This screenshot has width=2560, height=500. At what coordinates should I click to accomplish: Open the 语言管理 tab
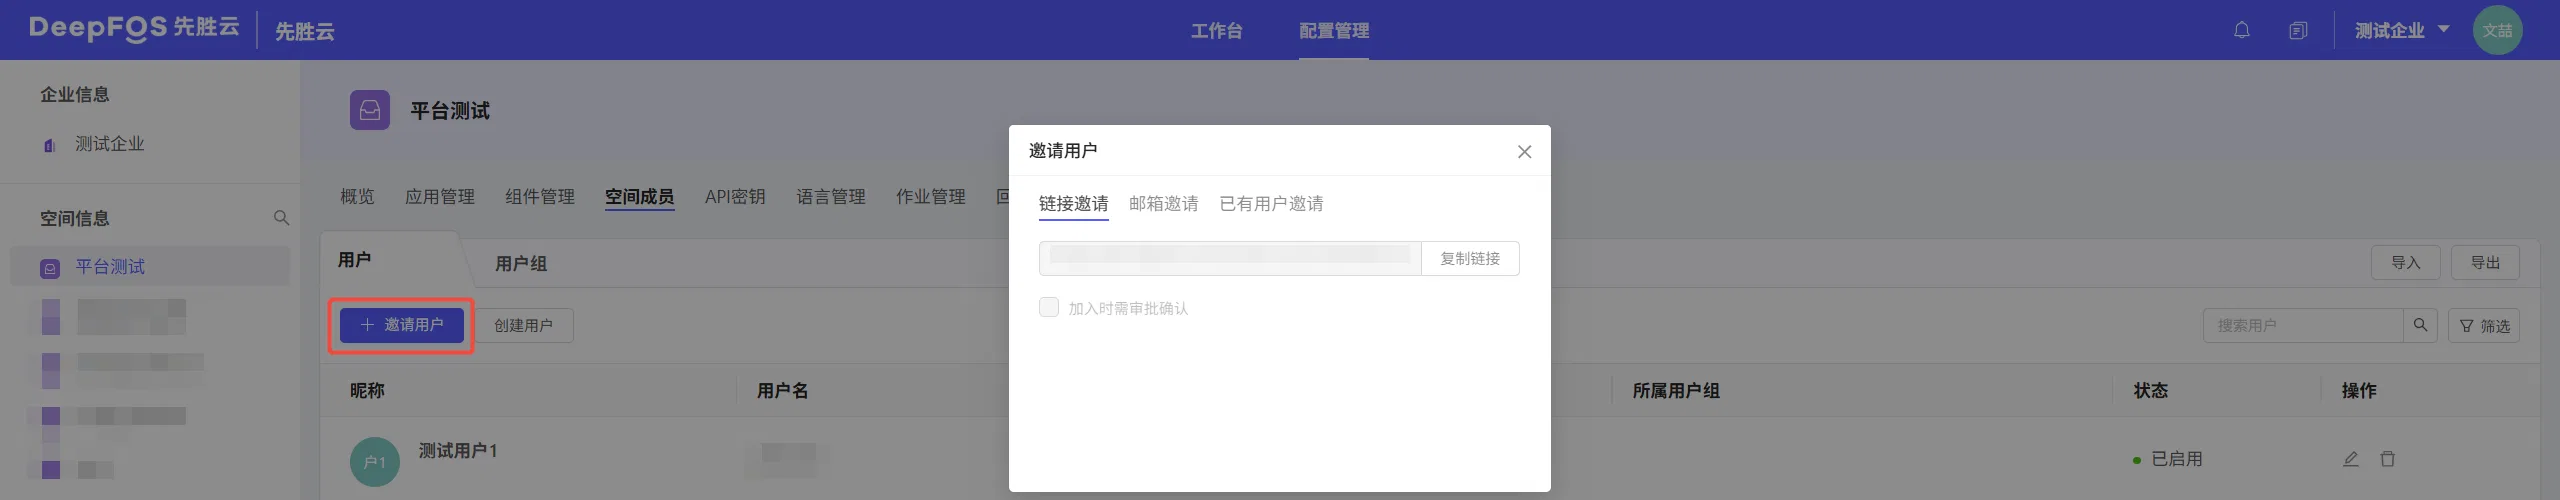pos(830,197)
